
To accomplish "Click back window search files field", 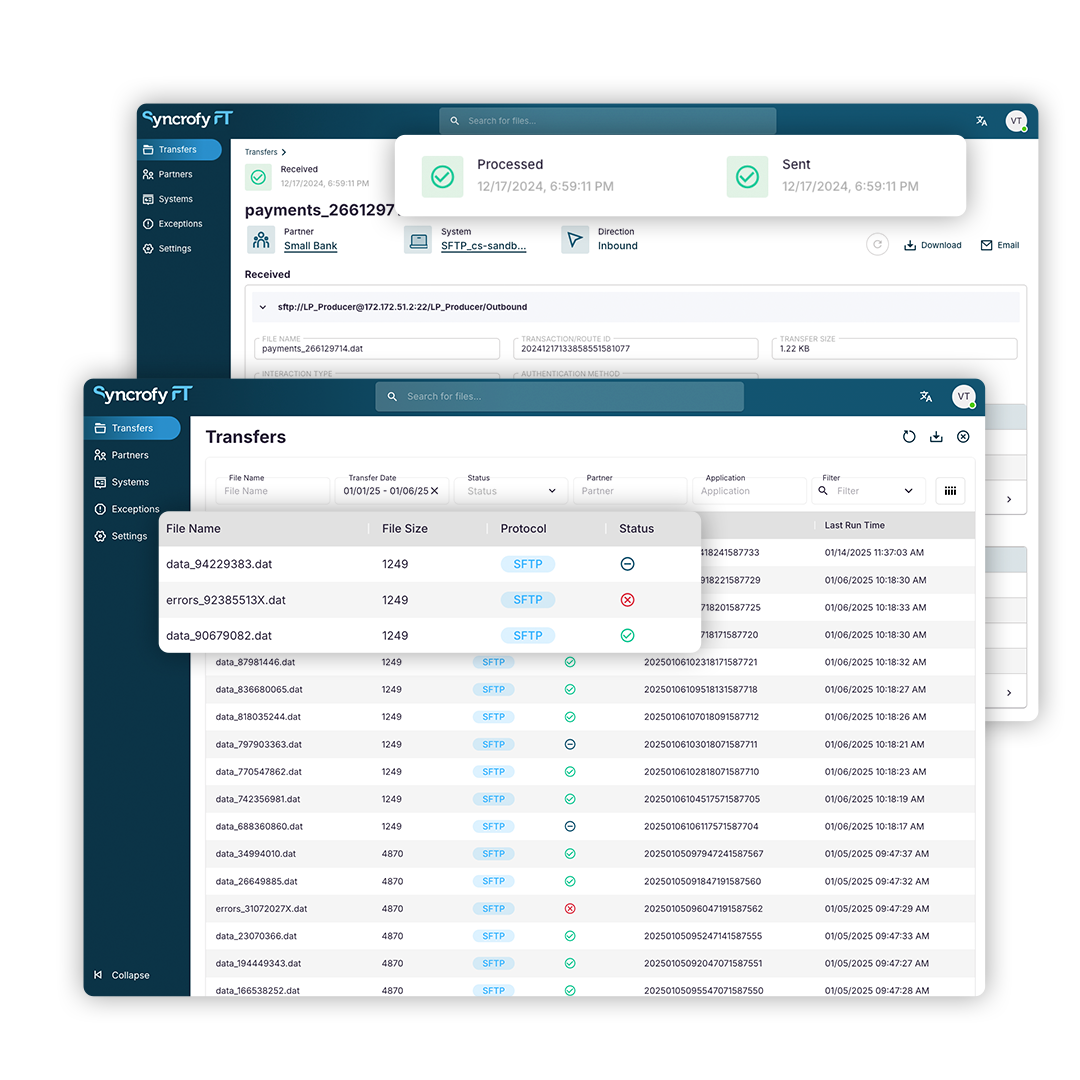I will (608, 121).
